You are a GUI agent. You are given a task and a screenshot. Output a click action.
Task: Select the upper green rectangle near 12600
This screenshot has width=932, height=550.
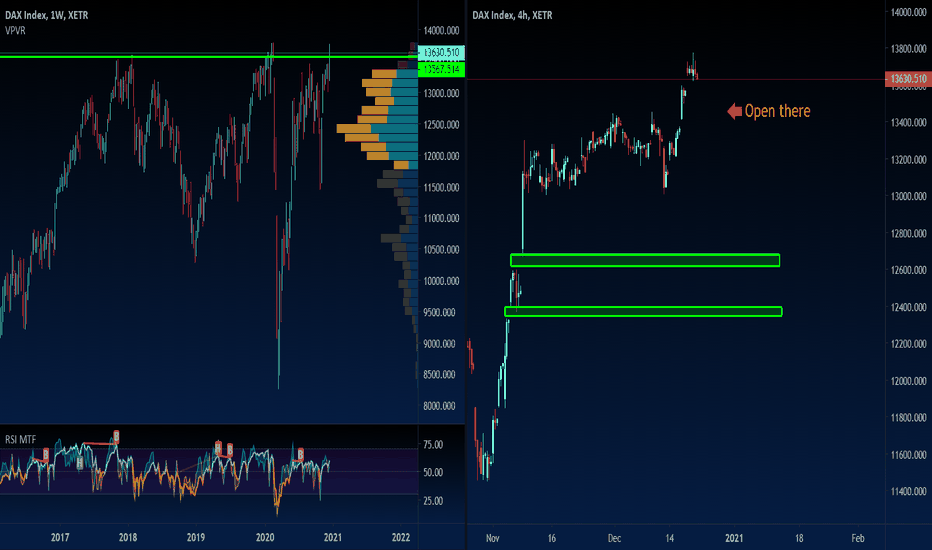tap(645, 260)
